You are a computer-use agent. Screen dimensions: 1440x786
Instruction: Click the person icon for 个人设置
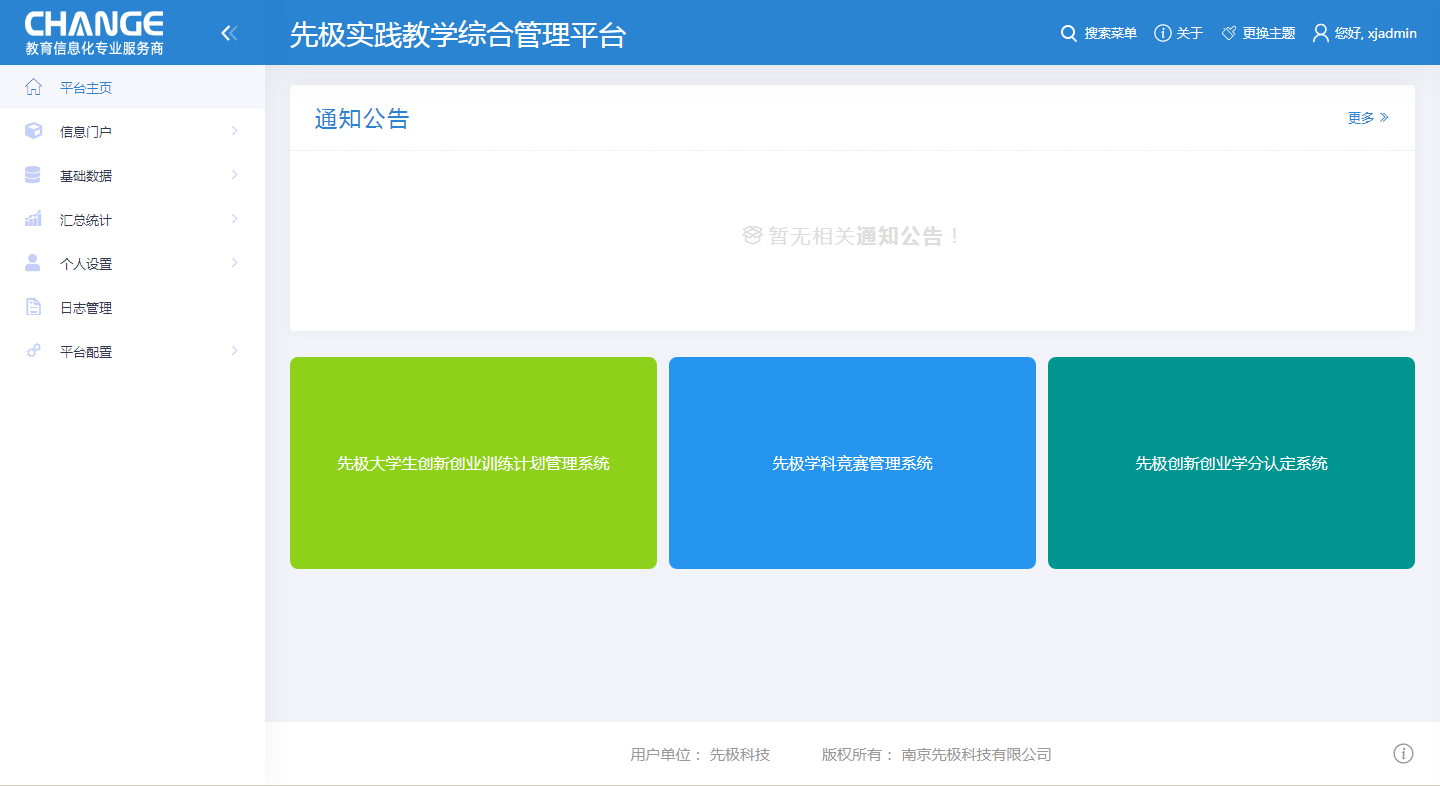click(x=33, y=263)
